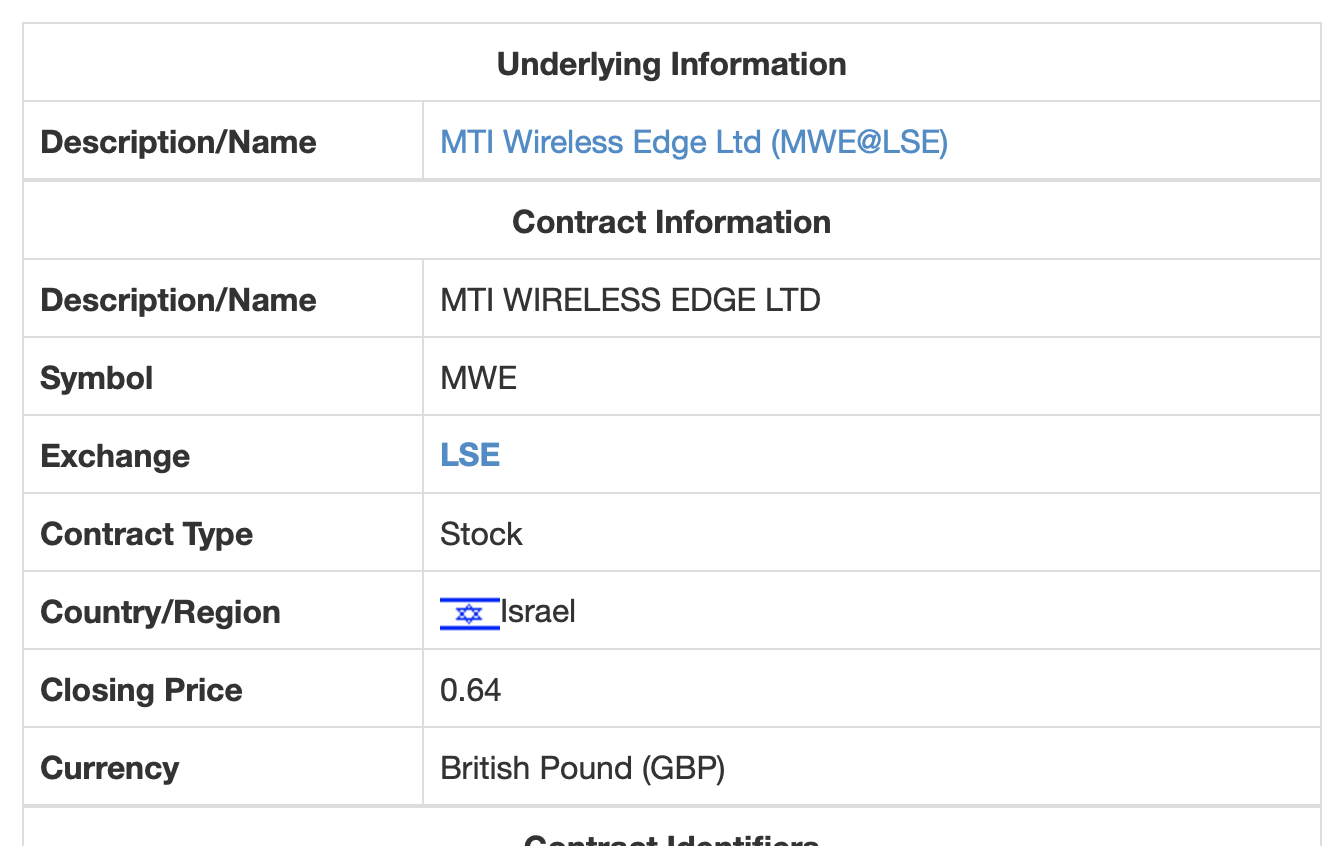Click the Underlying Information section header
1342x846 pixels.
coord(671,65)
